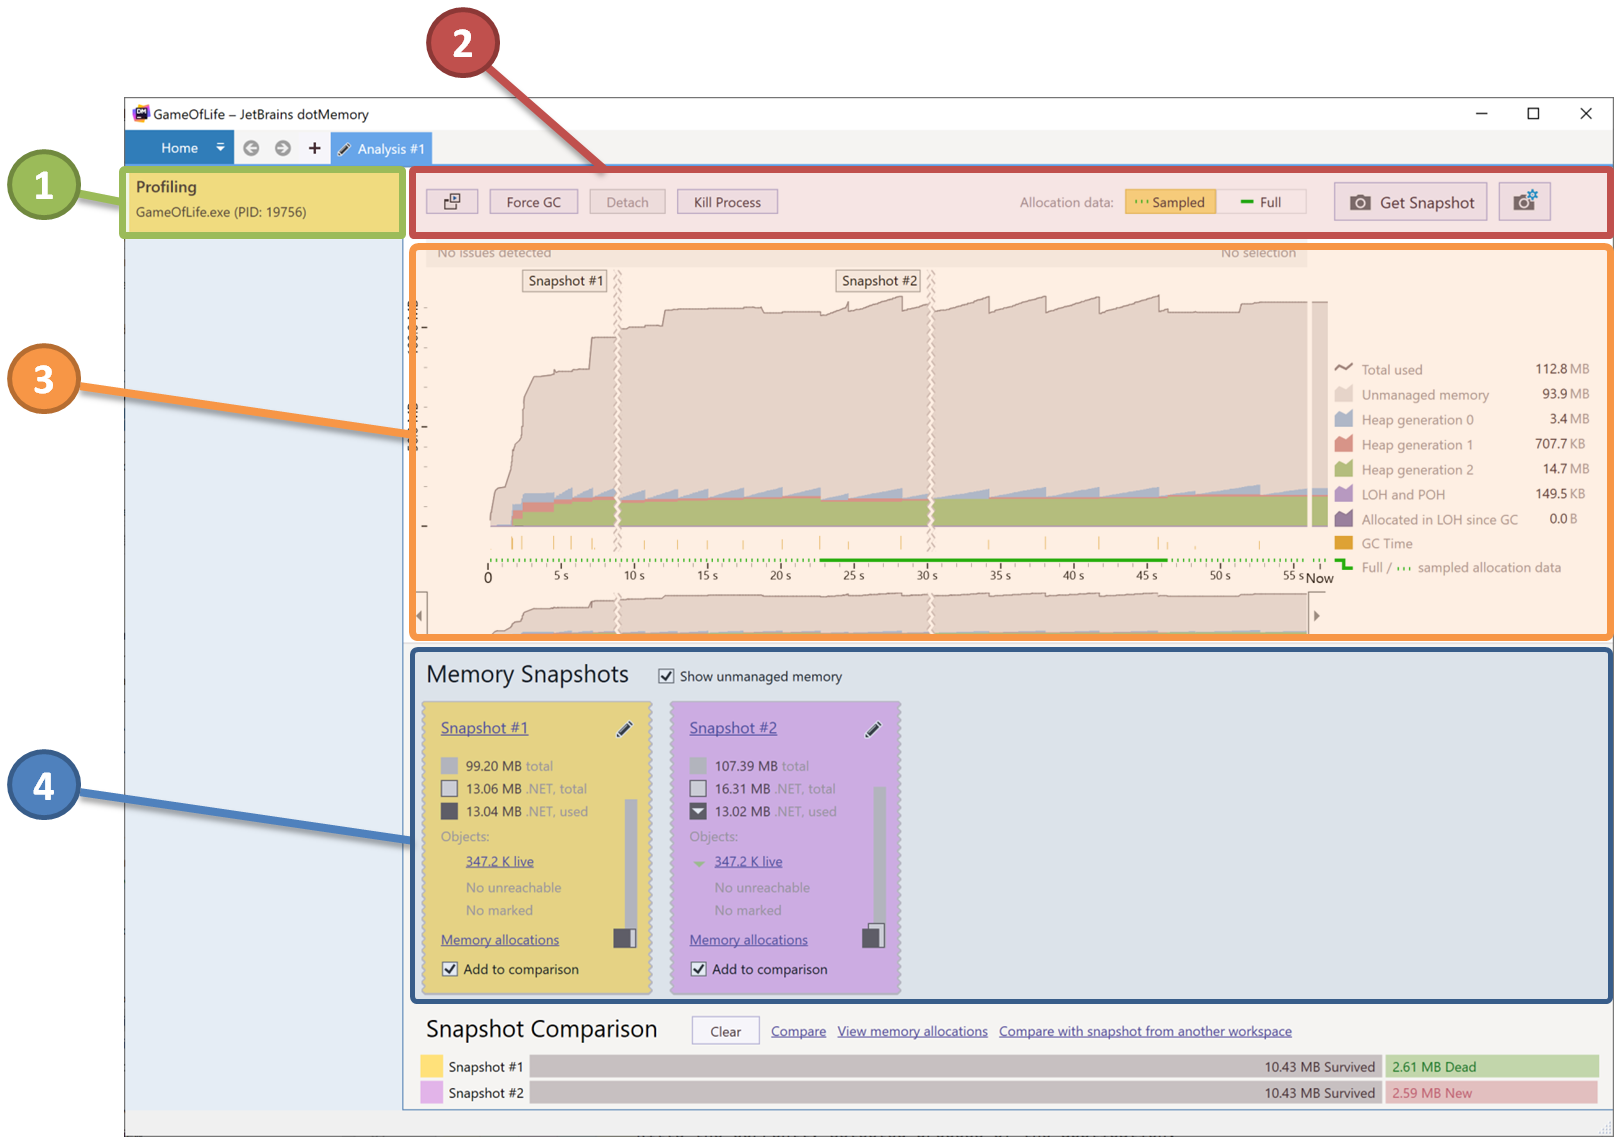Uncheck Add to comparison for Snapshot #1
This screenshot has height=1144, width=1621.
click(450, 969)
